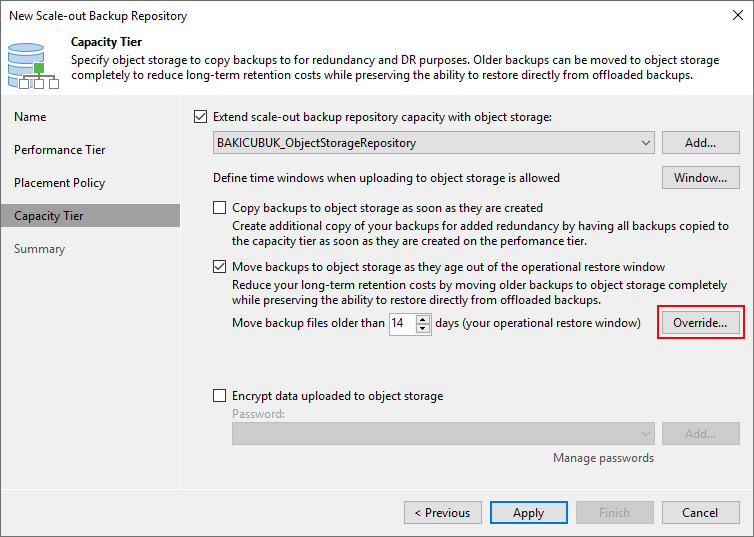Add a new object storage repository

click(701, 143)
